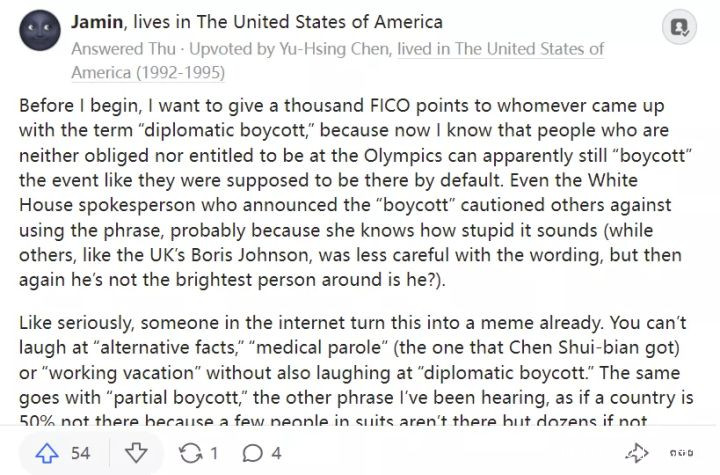Open the comments speech bubble
Image resolution: width=720 pixels, height=475 pixels.
(254, 453)
